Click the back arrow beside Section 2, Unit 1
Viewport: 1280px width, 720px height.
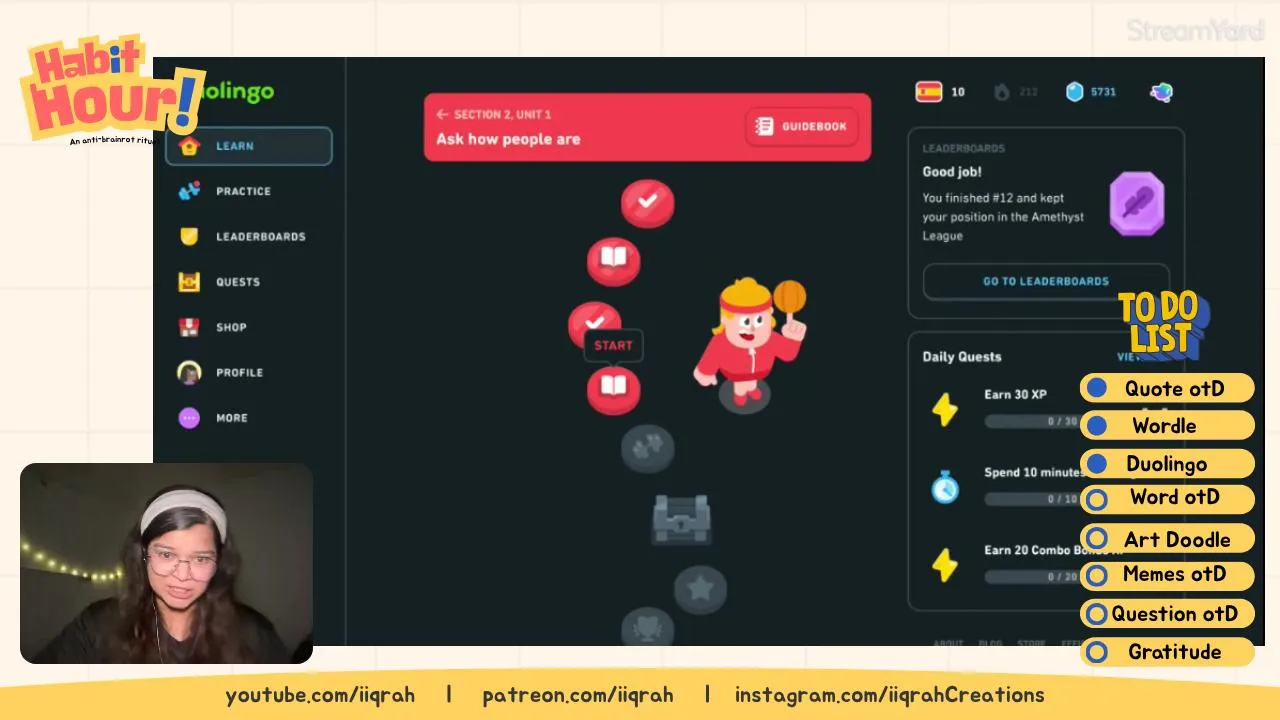point(442,115)
